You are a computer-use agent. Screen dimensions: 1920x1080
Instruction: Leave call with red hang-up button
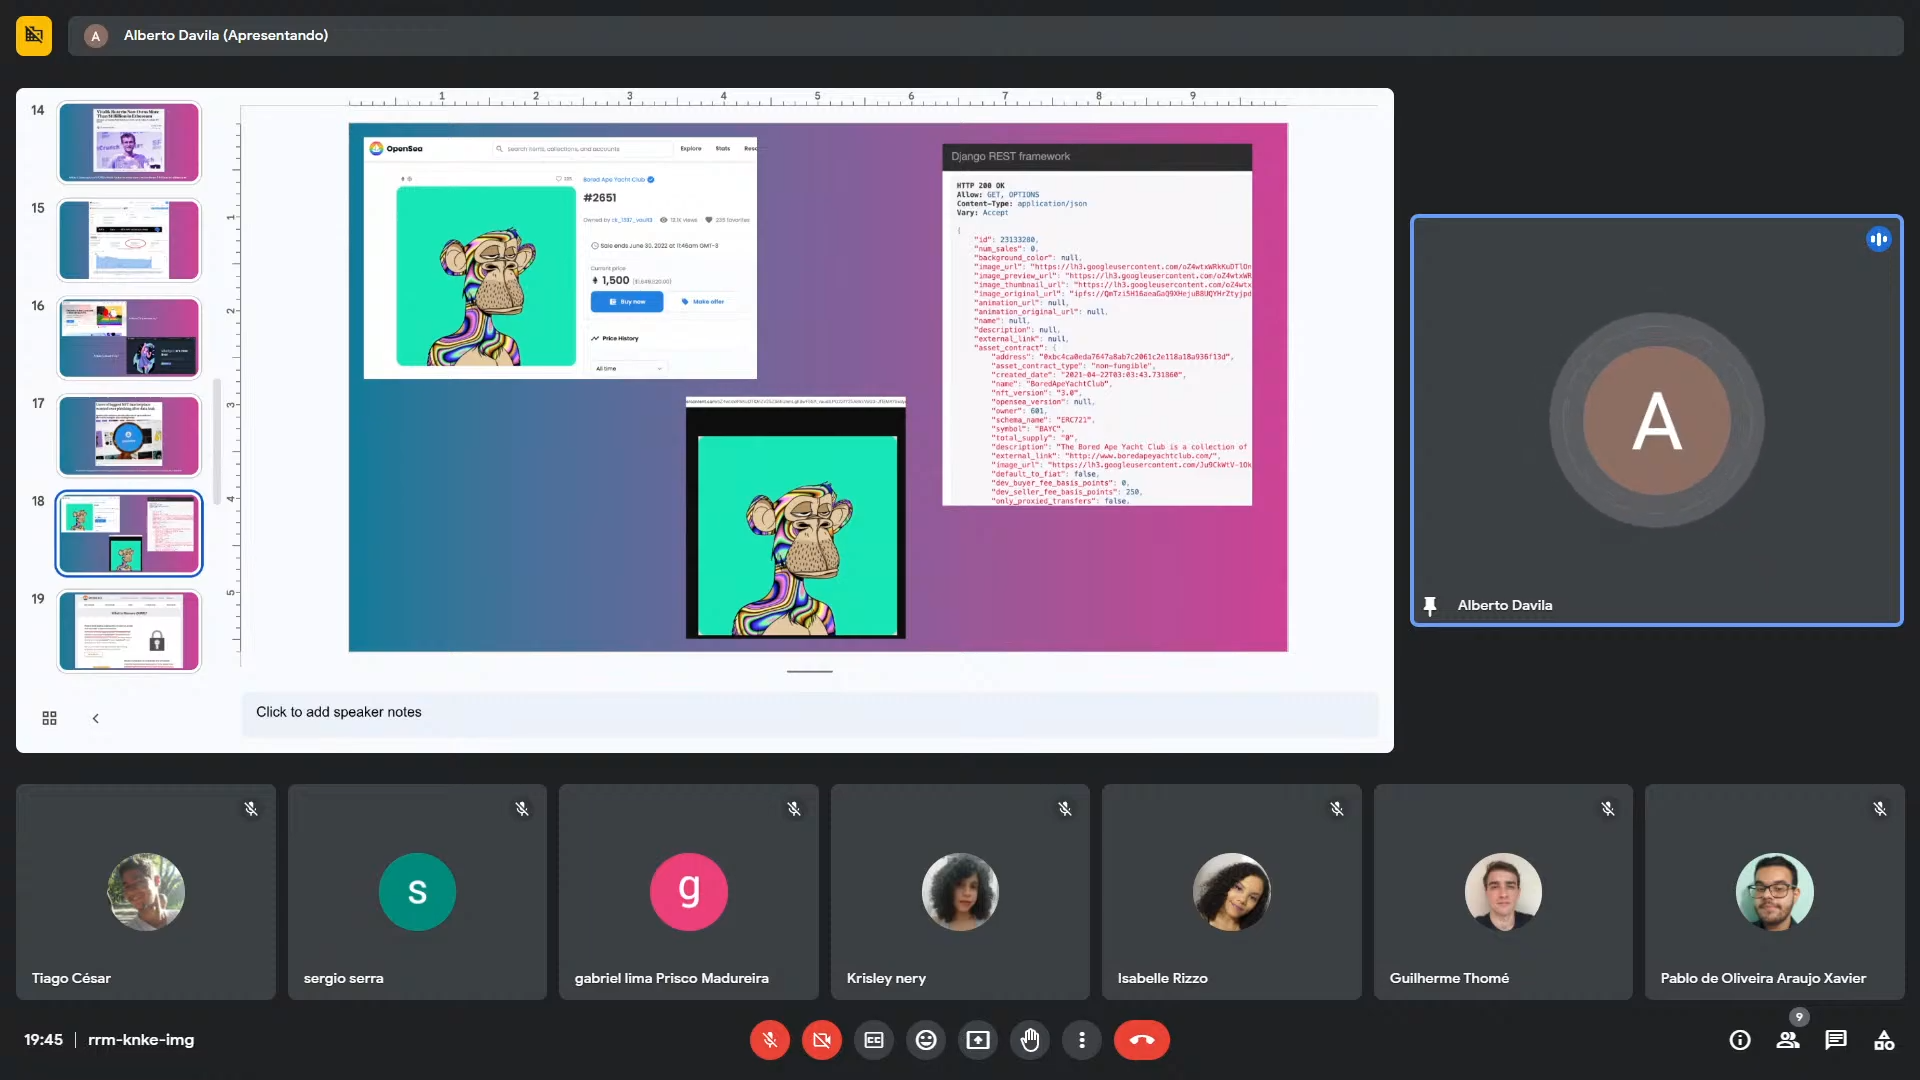point(1142,1040)
